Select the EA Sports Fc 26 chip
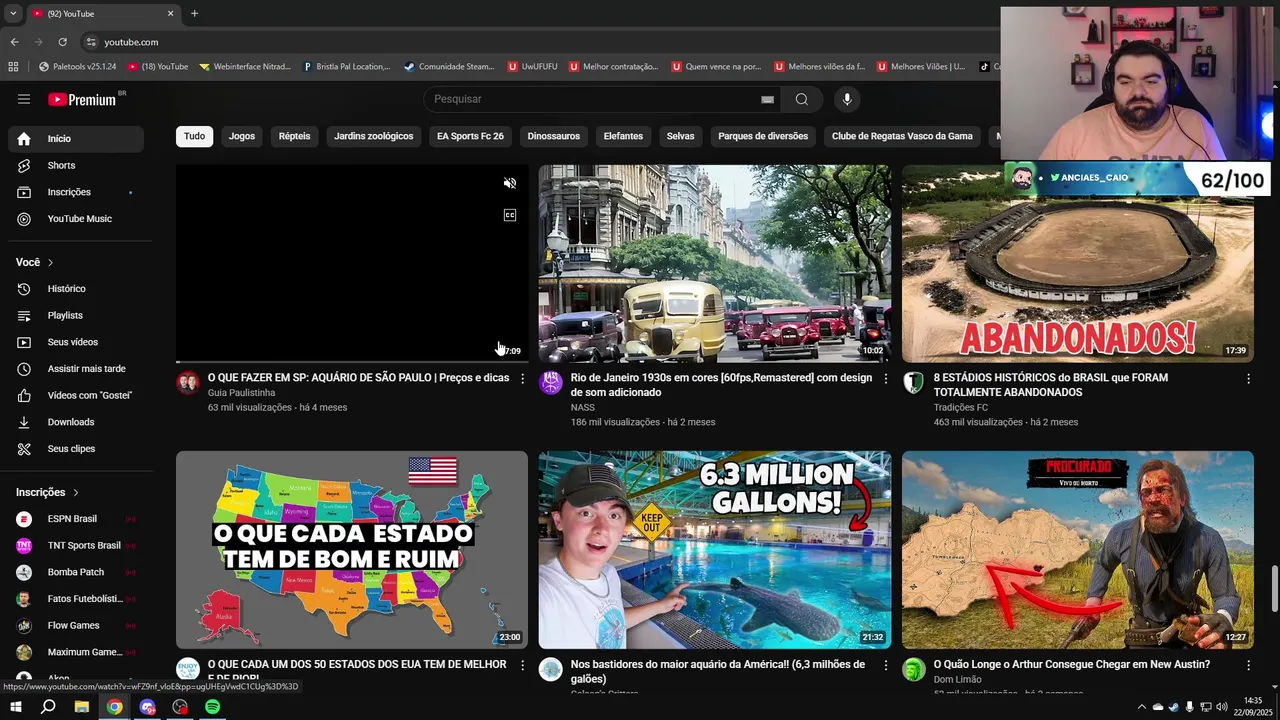1280x720 pixels. pos(470,136)
